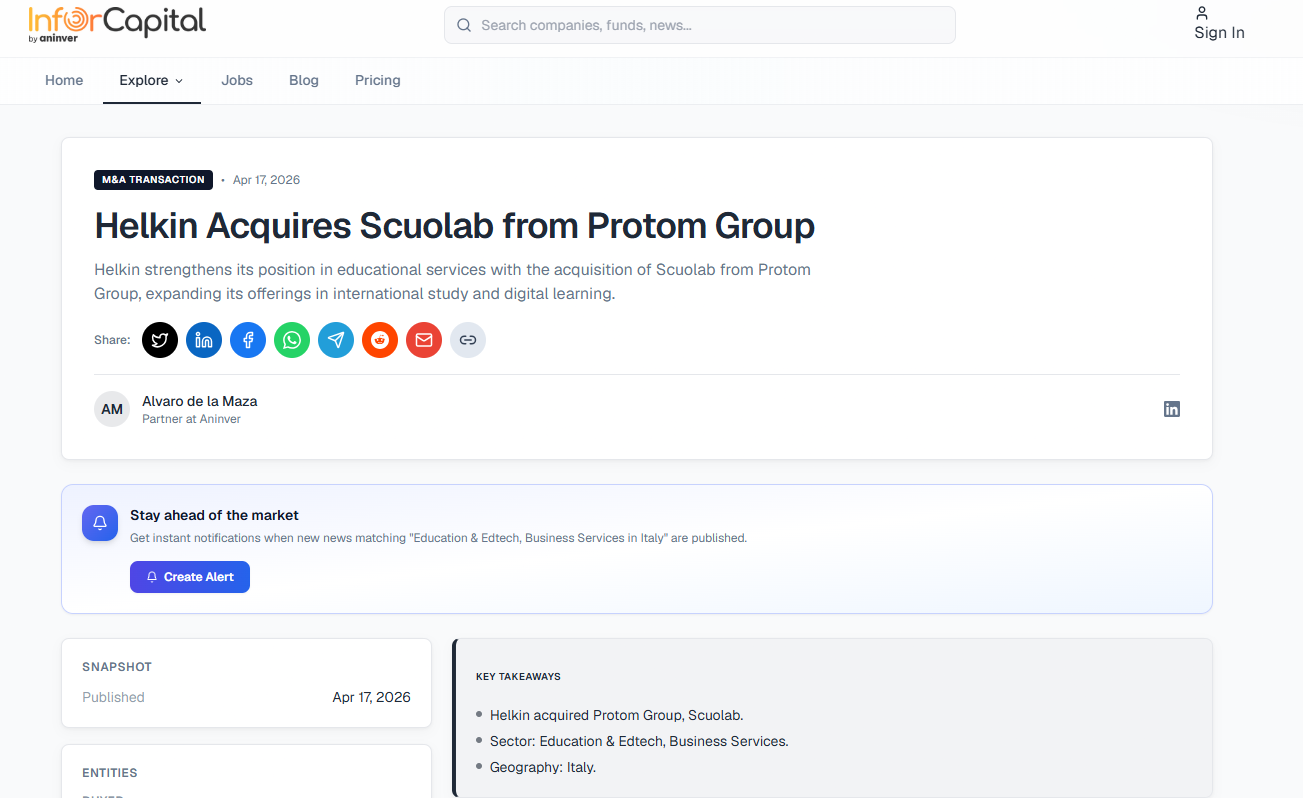The image size is (1303, 798).
Task: Share article on Facebook
Action: 248,340
